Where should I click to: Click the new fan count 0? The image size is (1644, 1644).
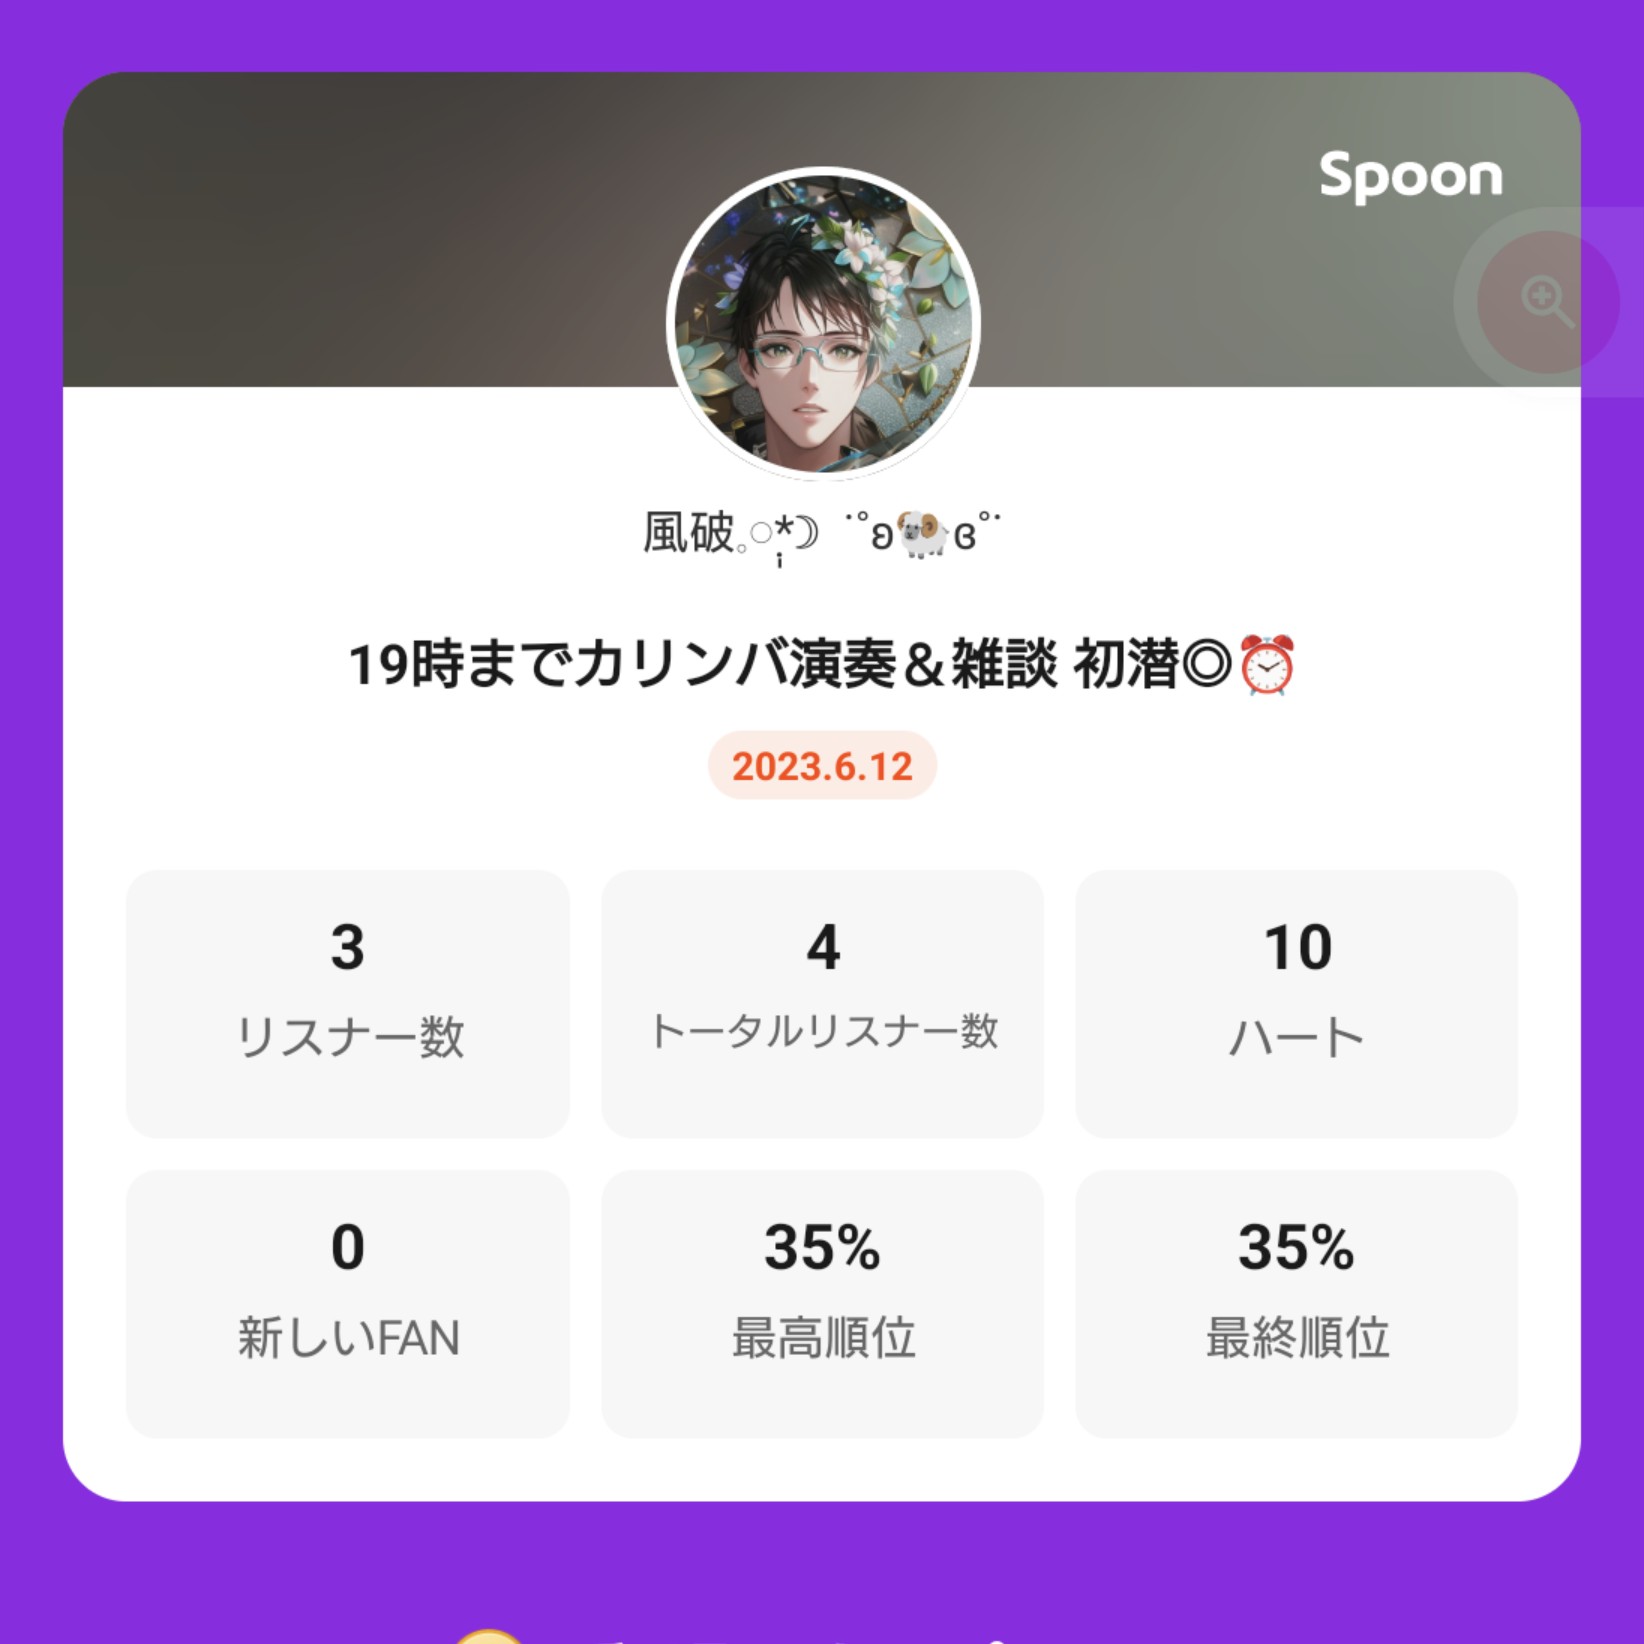coord(348,1247)
